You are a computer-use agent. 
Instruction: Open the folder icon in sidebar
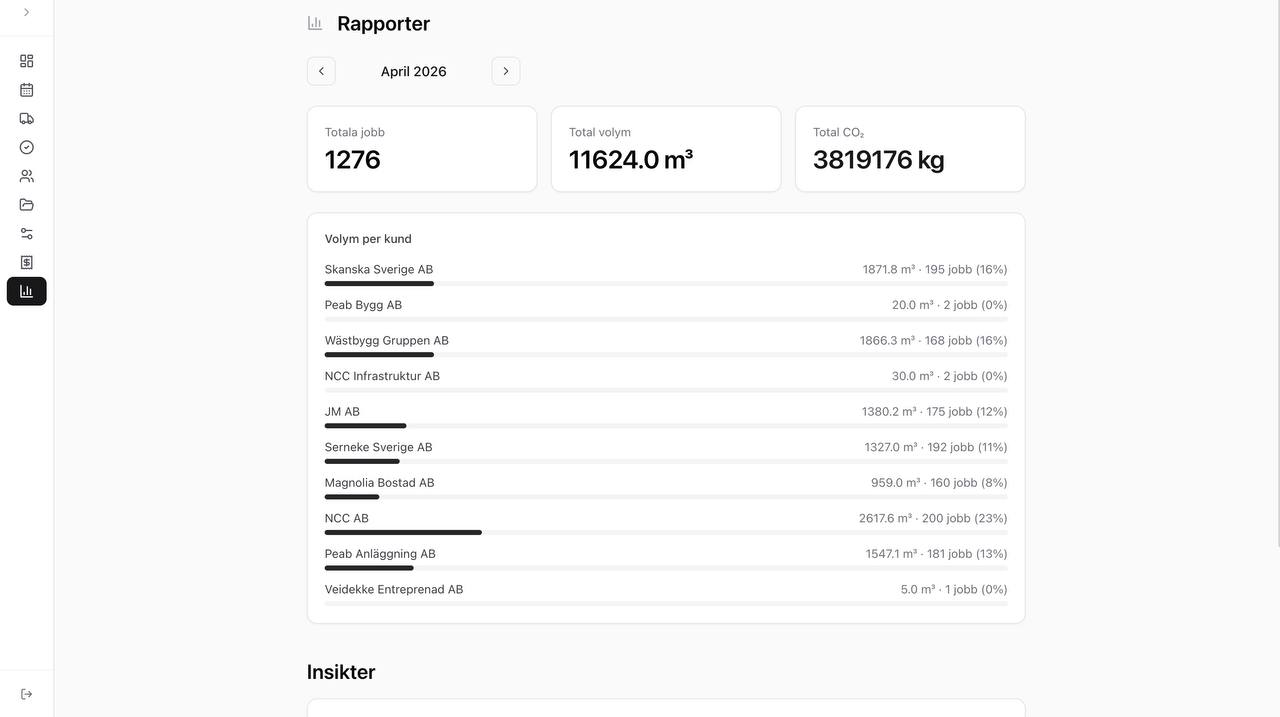(x=26, y=205)
